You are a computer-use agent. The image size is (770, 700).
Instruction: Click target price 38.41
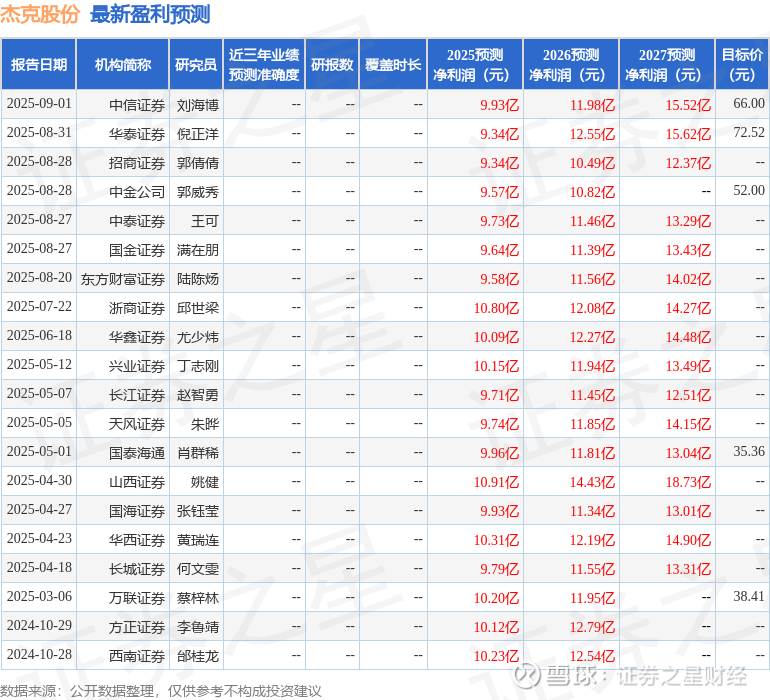748,596
